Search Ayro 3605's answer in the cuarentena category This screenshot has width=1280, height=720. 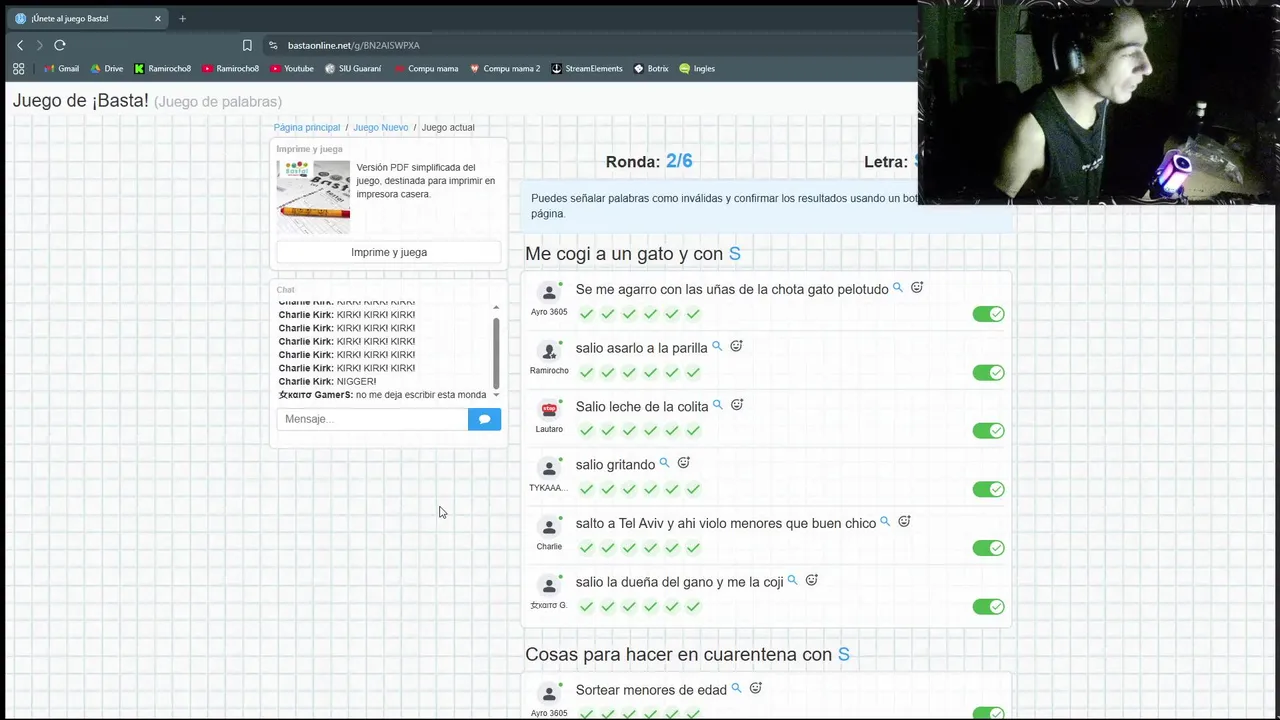click(x=737, y=689)
